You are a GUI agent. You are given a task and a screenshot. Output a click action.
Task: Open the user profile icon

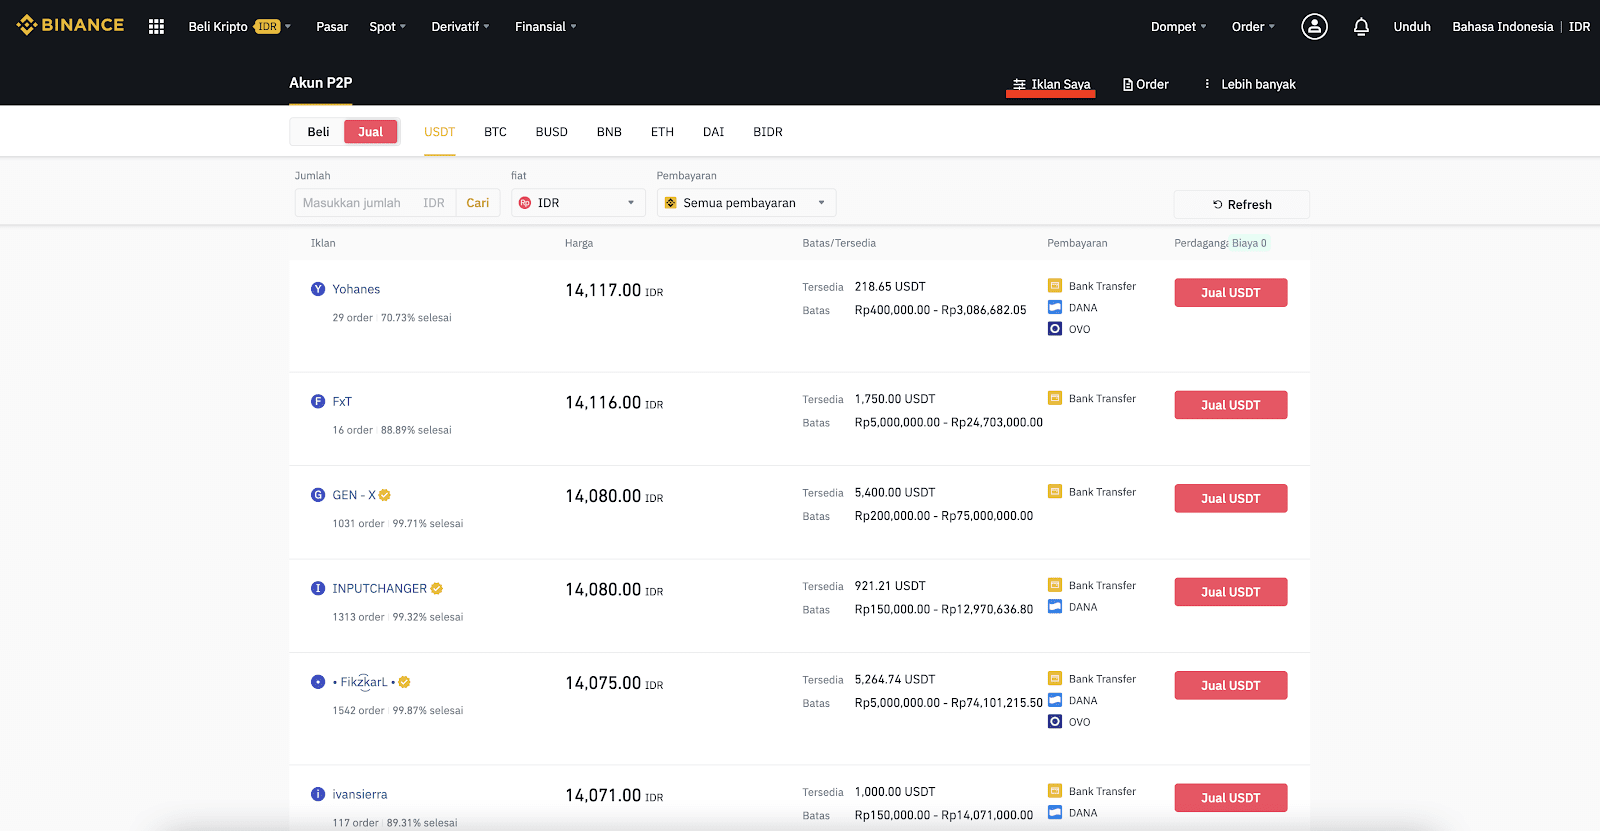[1314, 27]
